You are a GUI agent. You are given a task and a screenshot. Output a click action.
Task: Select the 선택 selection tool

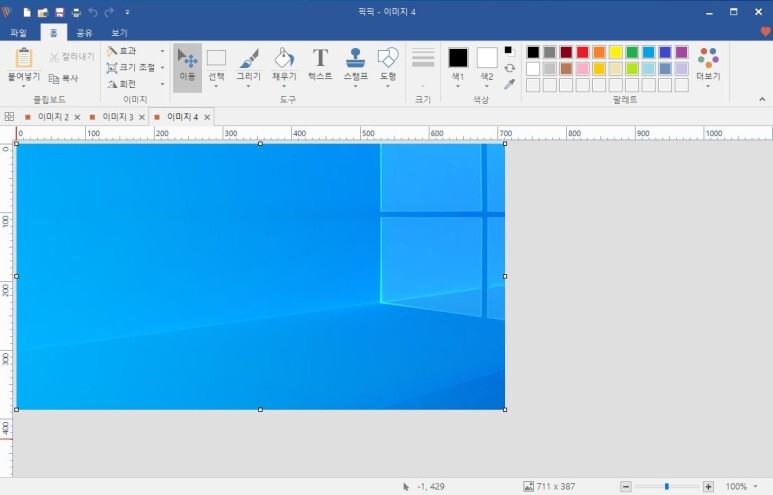click(x=216, y=62)
